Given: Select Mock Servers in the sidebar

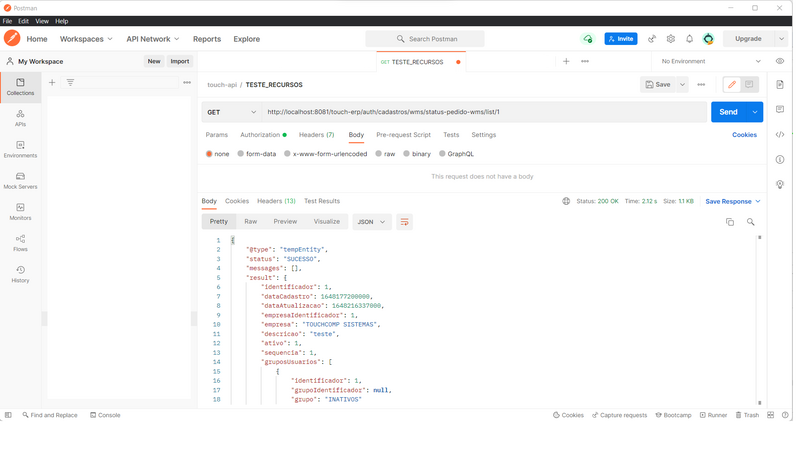Looking at the screenshot, I should (20, 180).
